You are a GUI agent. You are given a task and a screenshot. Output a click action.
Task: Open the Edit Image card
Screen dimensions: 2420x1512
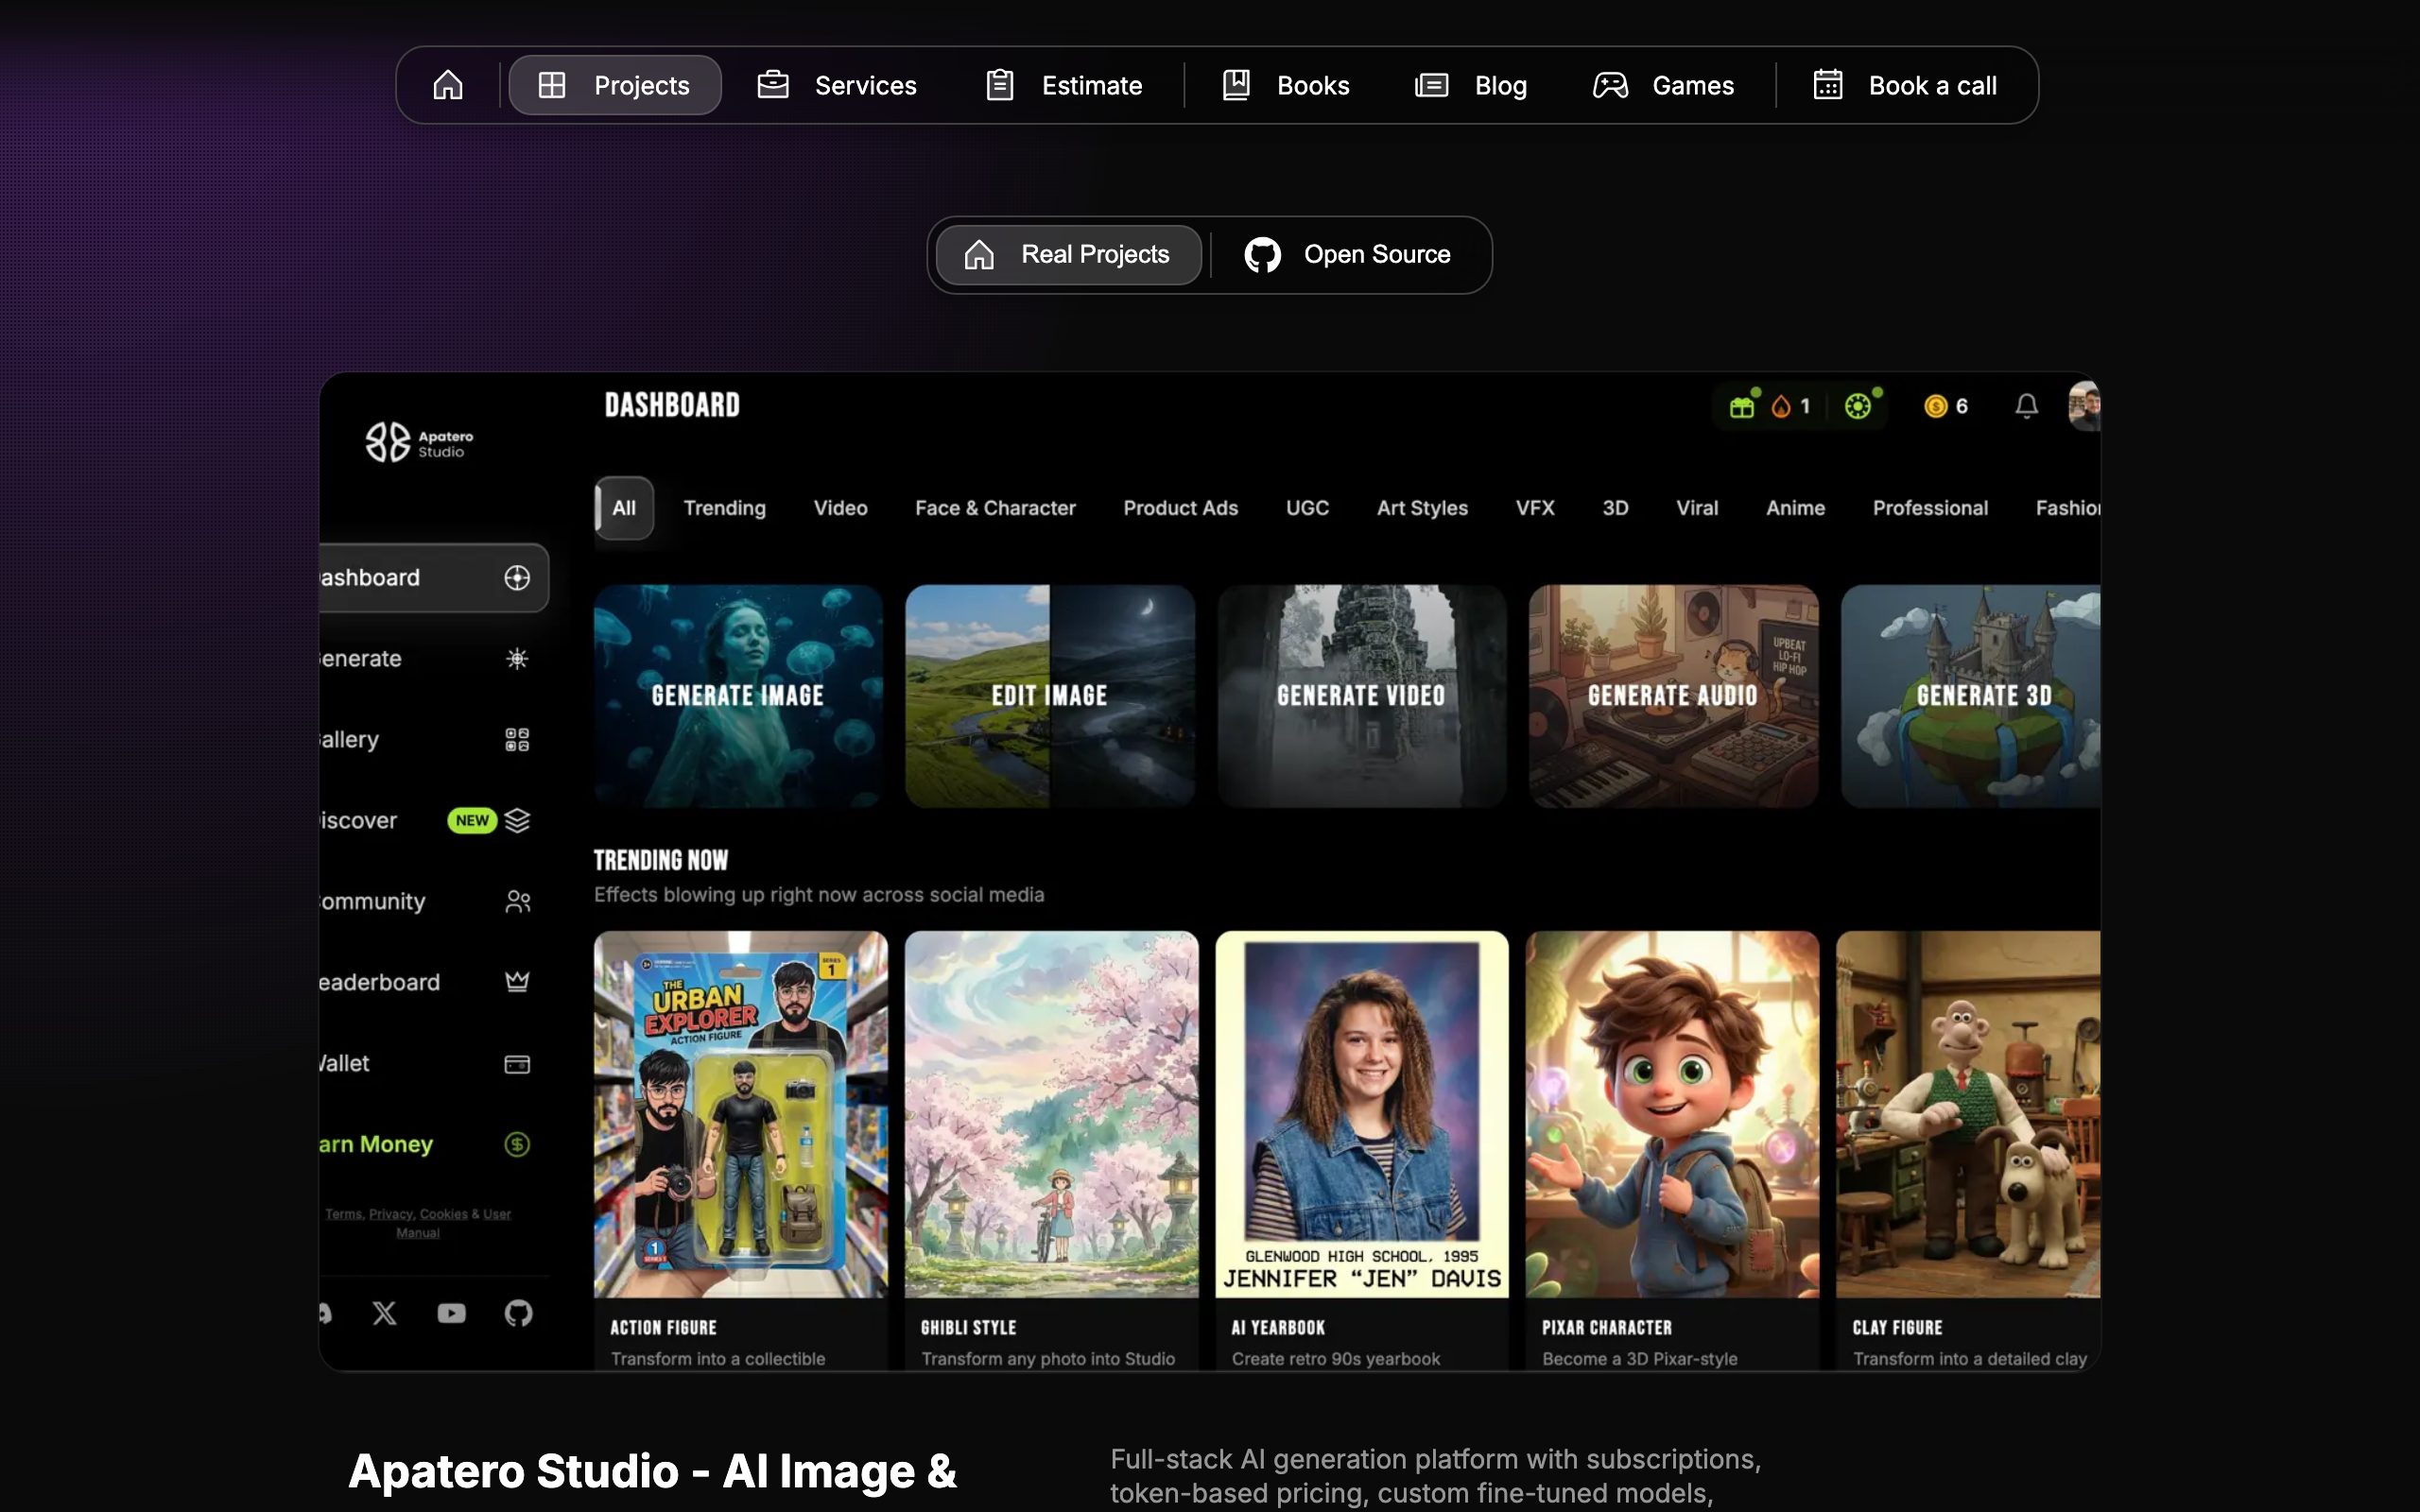point(1050,696)
